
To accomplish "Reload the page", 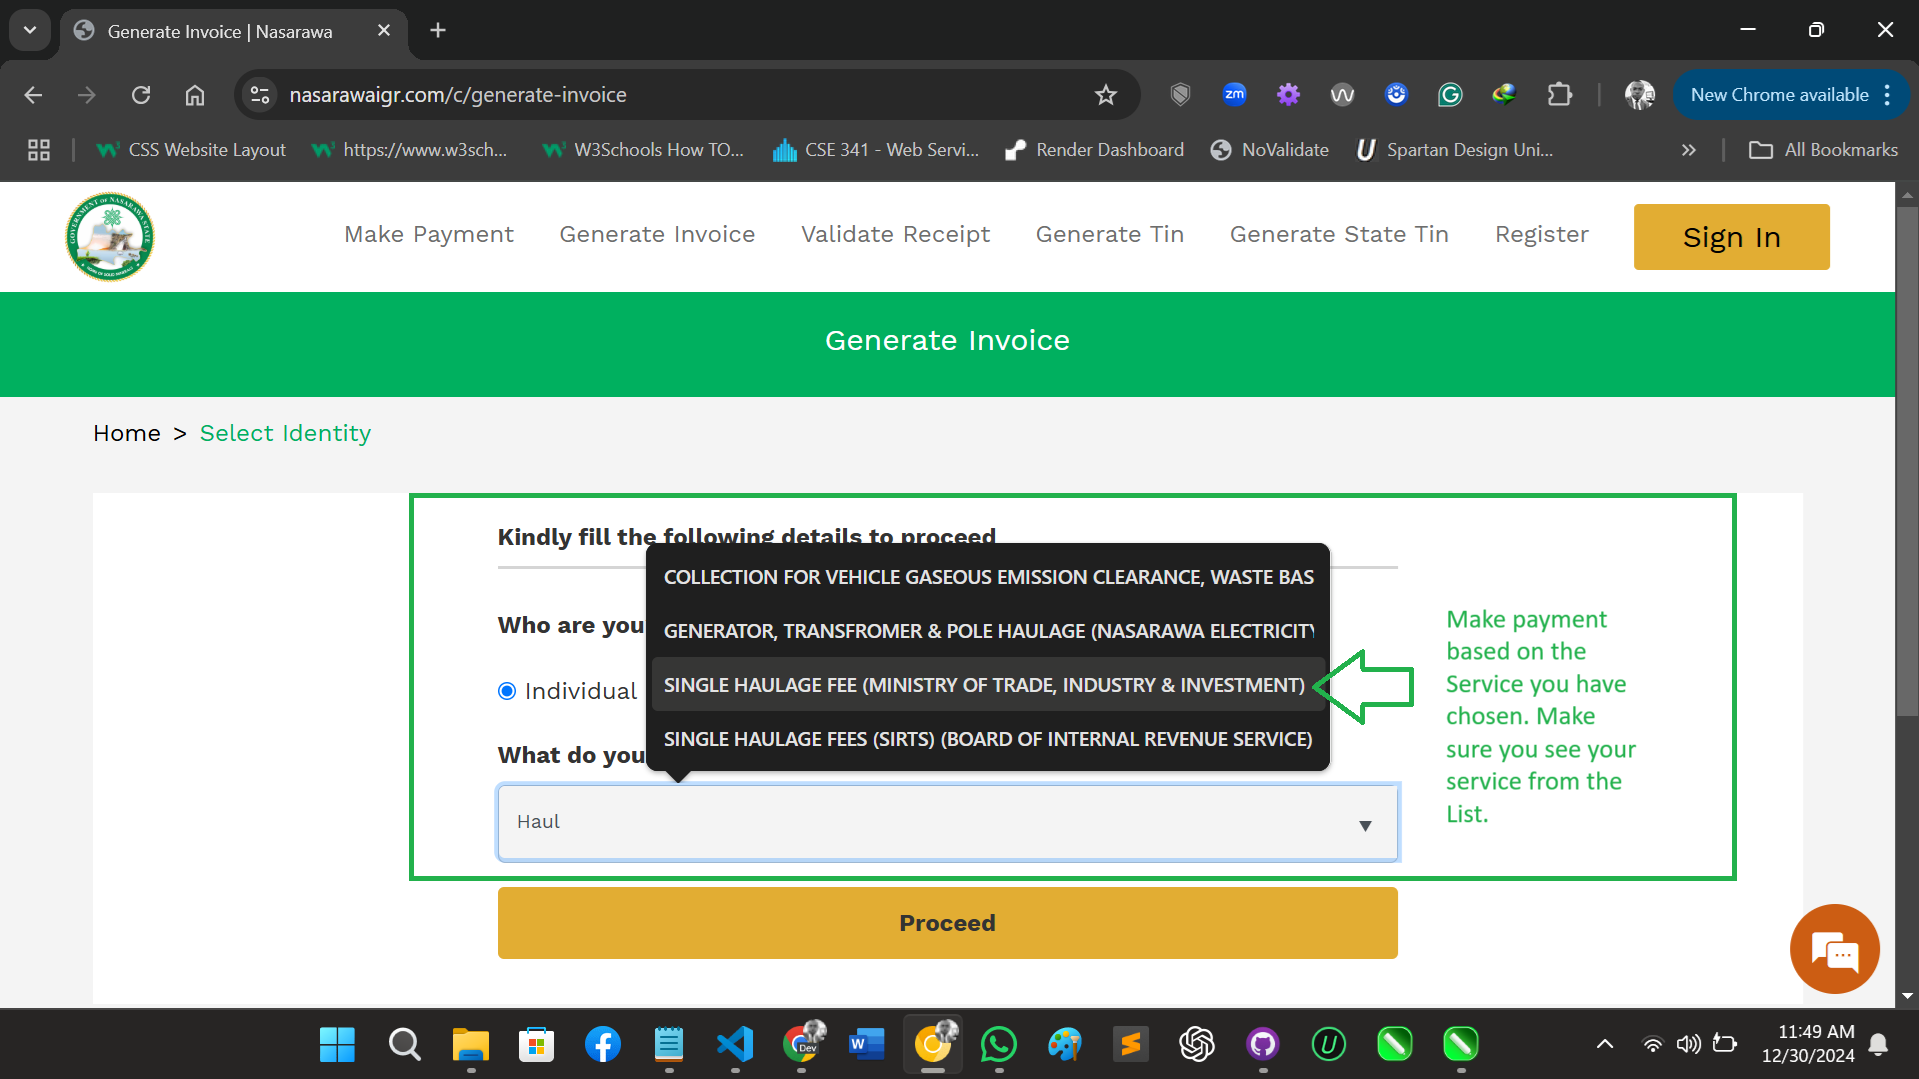I will pyautogui.click(x=141, y=95).
